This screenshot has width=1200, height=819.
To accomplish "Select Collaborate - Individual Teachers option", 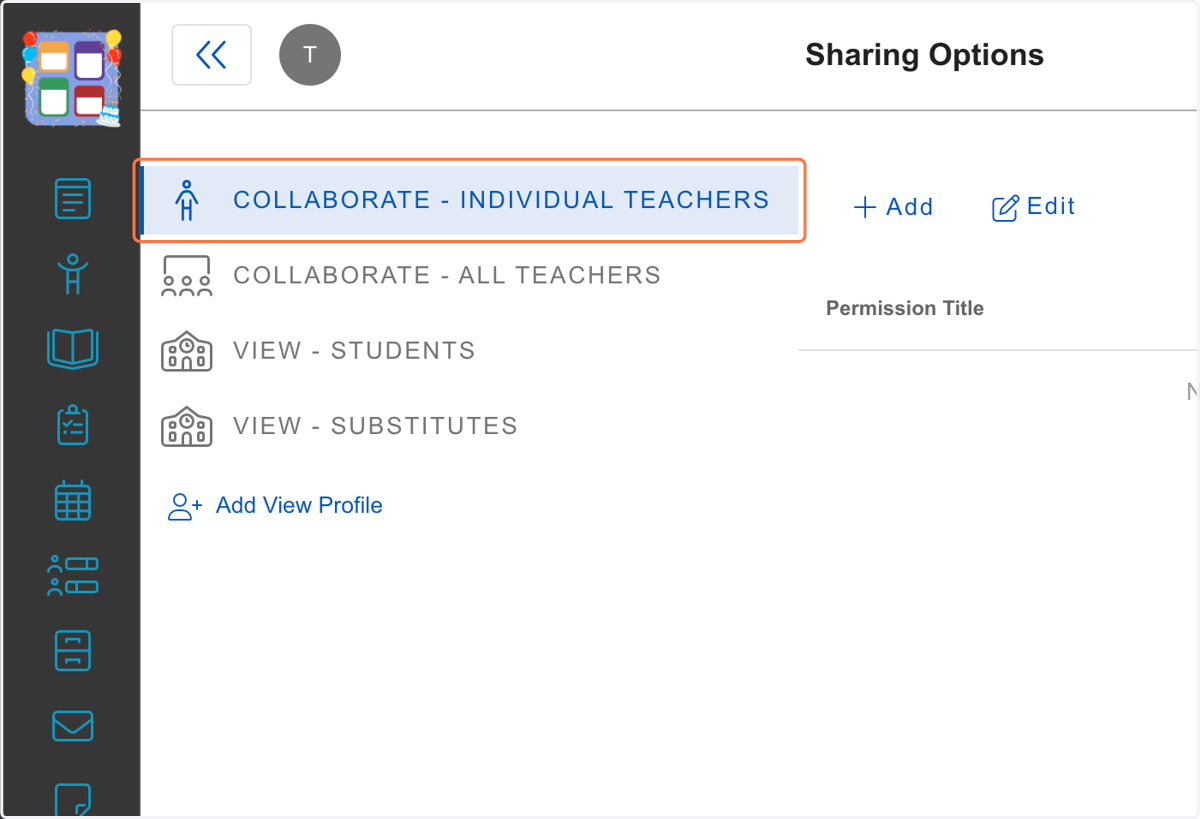I will pos(470,200).
